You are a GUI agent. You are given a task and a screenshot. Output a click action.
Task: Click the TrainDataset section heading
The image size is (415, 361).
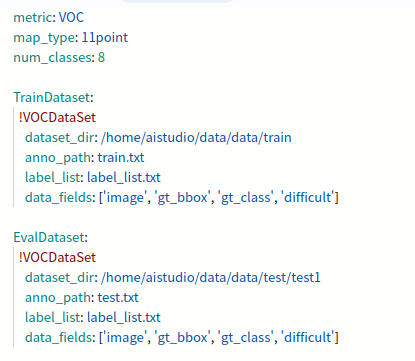click(x=53, y=97)
